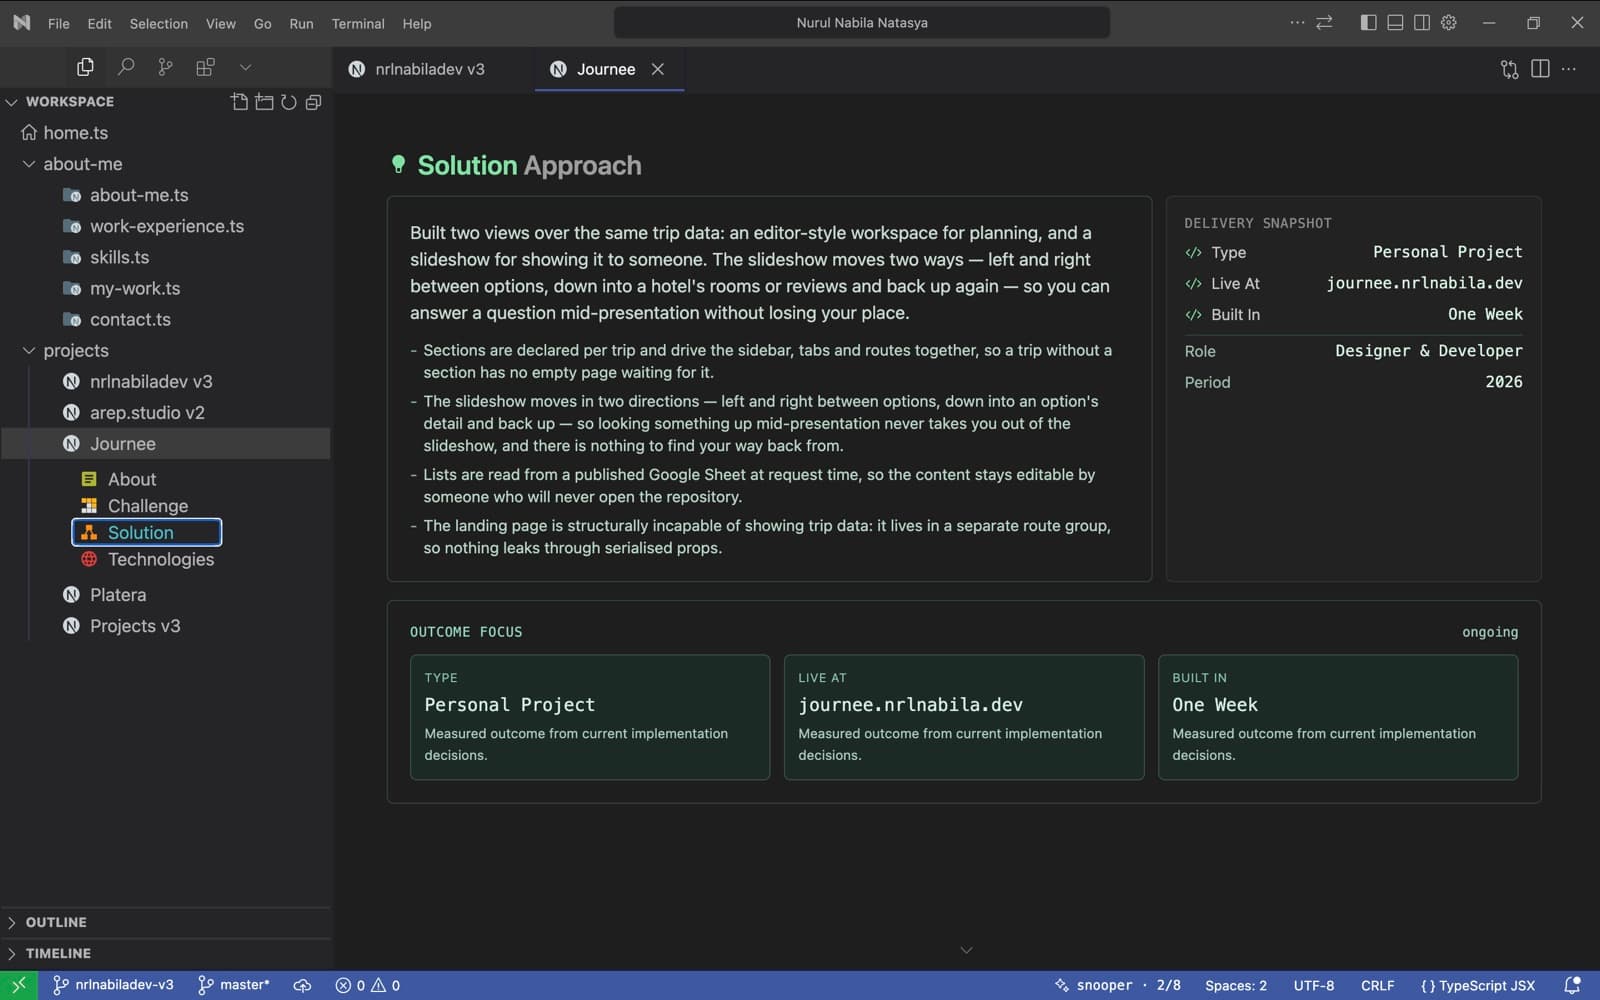Click the command center search box

click(862, 23)
